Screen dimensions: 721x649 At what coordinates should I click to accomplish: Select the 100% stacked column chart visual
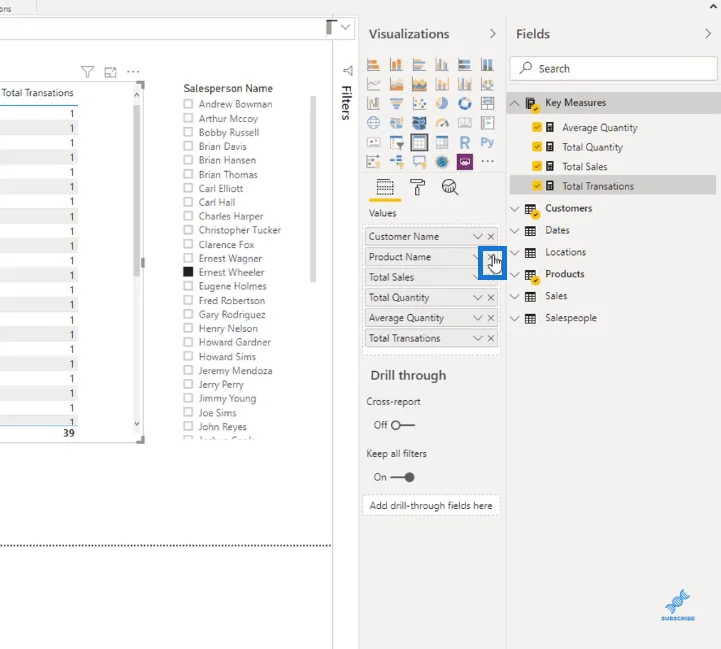click(487, 65)
